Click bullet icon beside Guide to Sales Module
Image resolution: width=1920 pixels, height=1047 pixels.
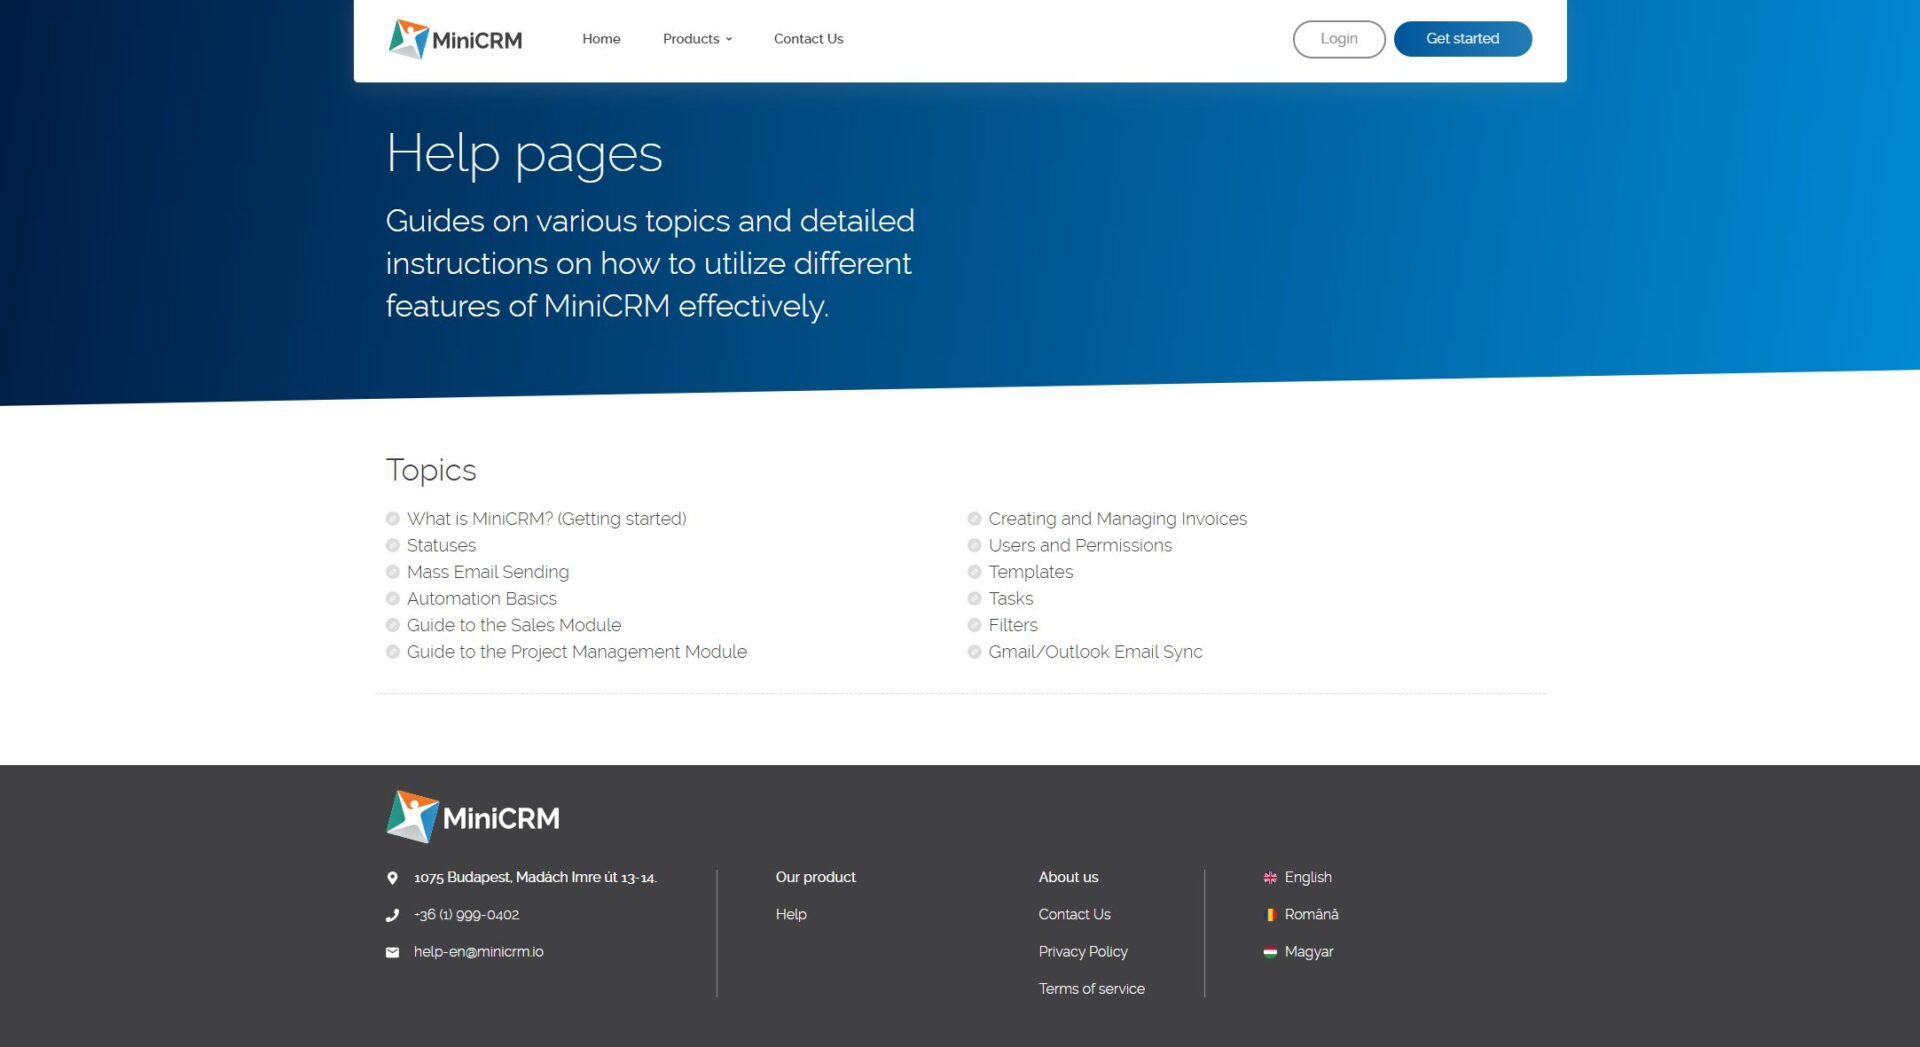393,625
